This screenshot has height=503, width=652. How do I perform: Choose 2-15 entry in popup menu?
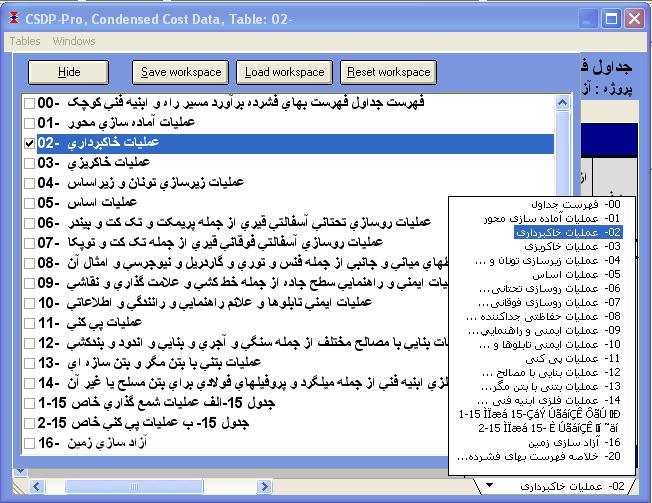(x=549, y=428)
